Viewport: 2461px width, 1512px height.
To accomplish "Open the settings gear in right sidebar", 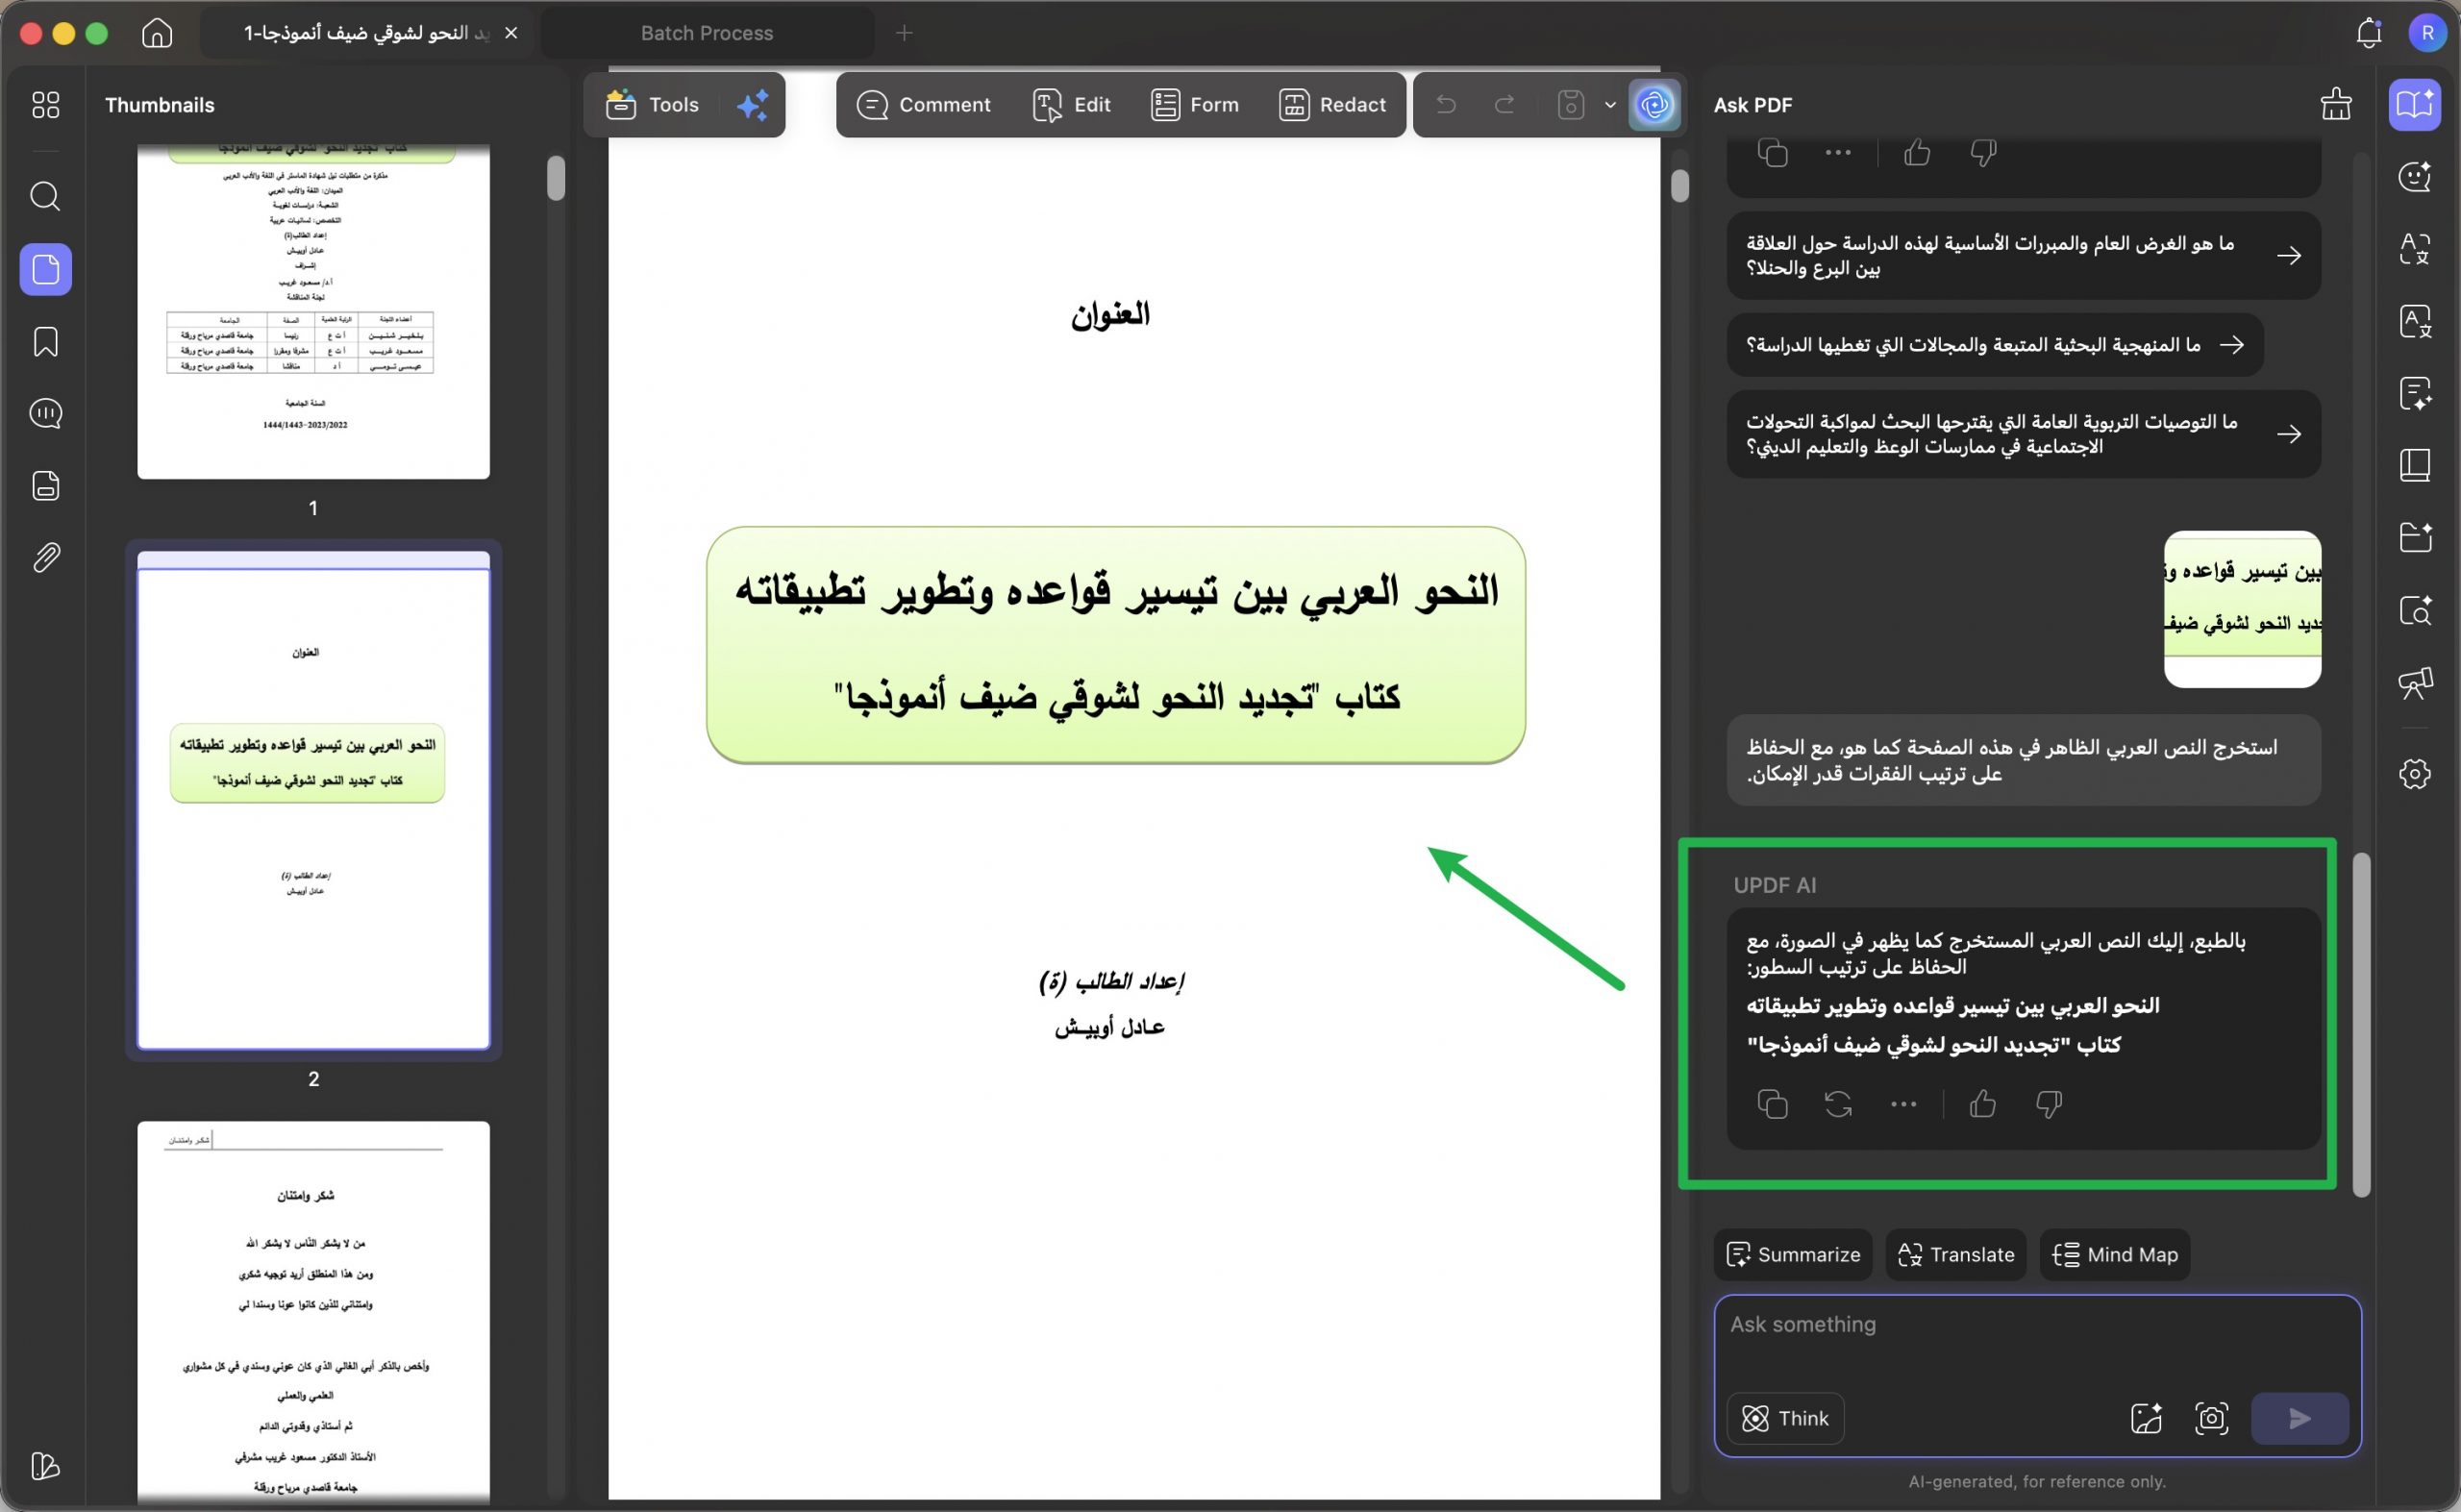I will [2415, 773].
